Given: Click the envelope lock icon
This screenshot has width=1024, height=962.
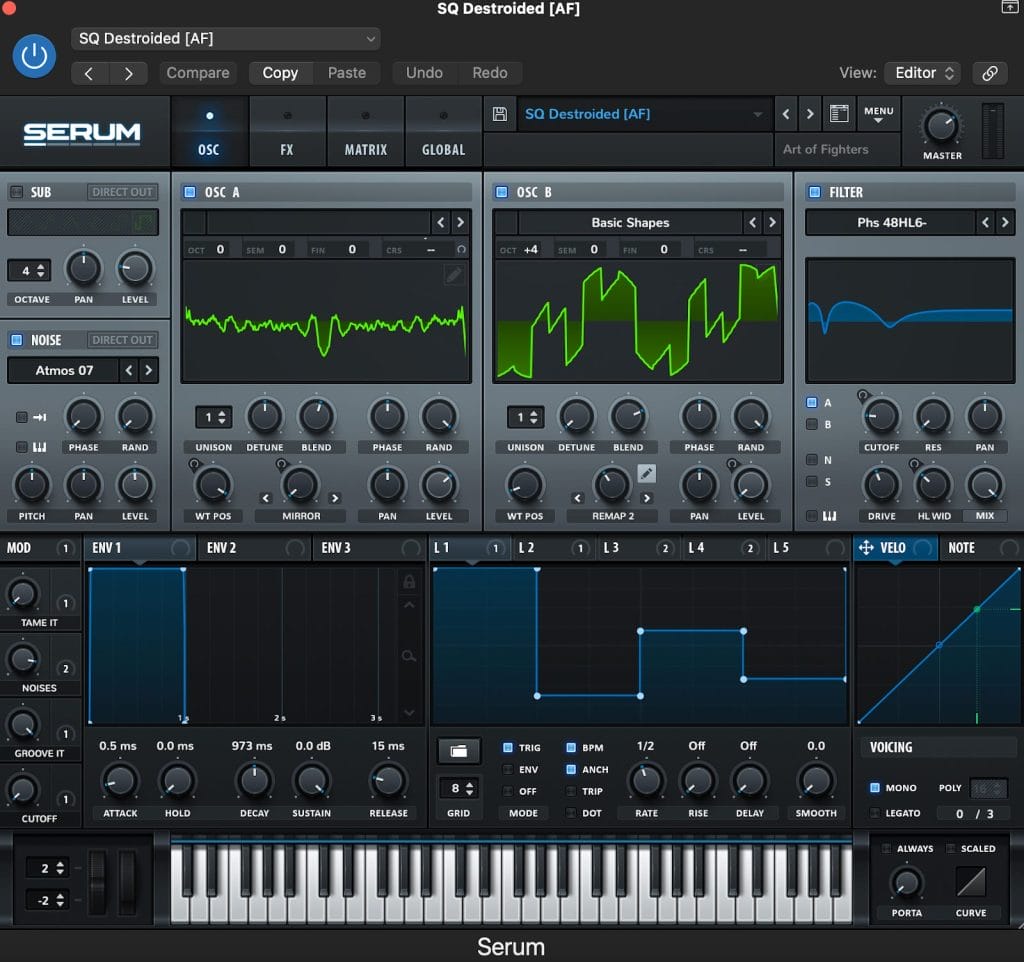Looking at the screenshot, I should tap(409, 581).
